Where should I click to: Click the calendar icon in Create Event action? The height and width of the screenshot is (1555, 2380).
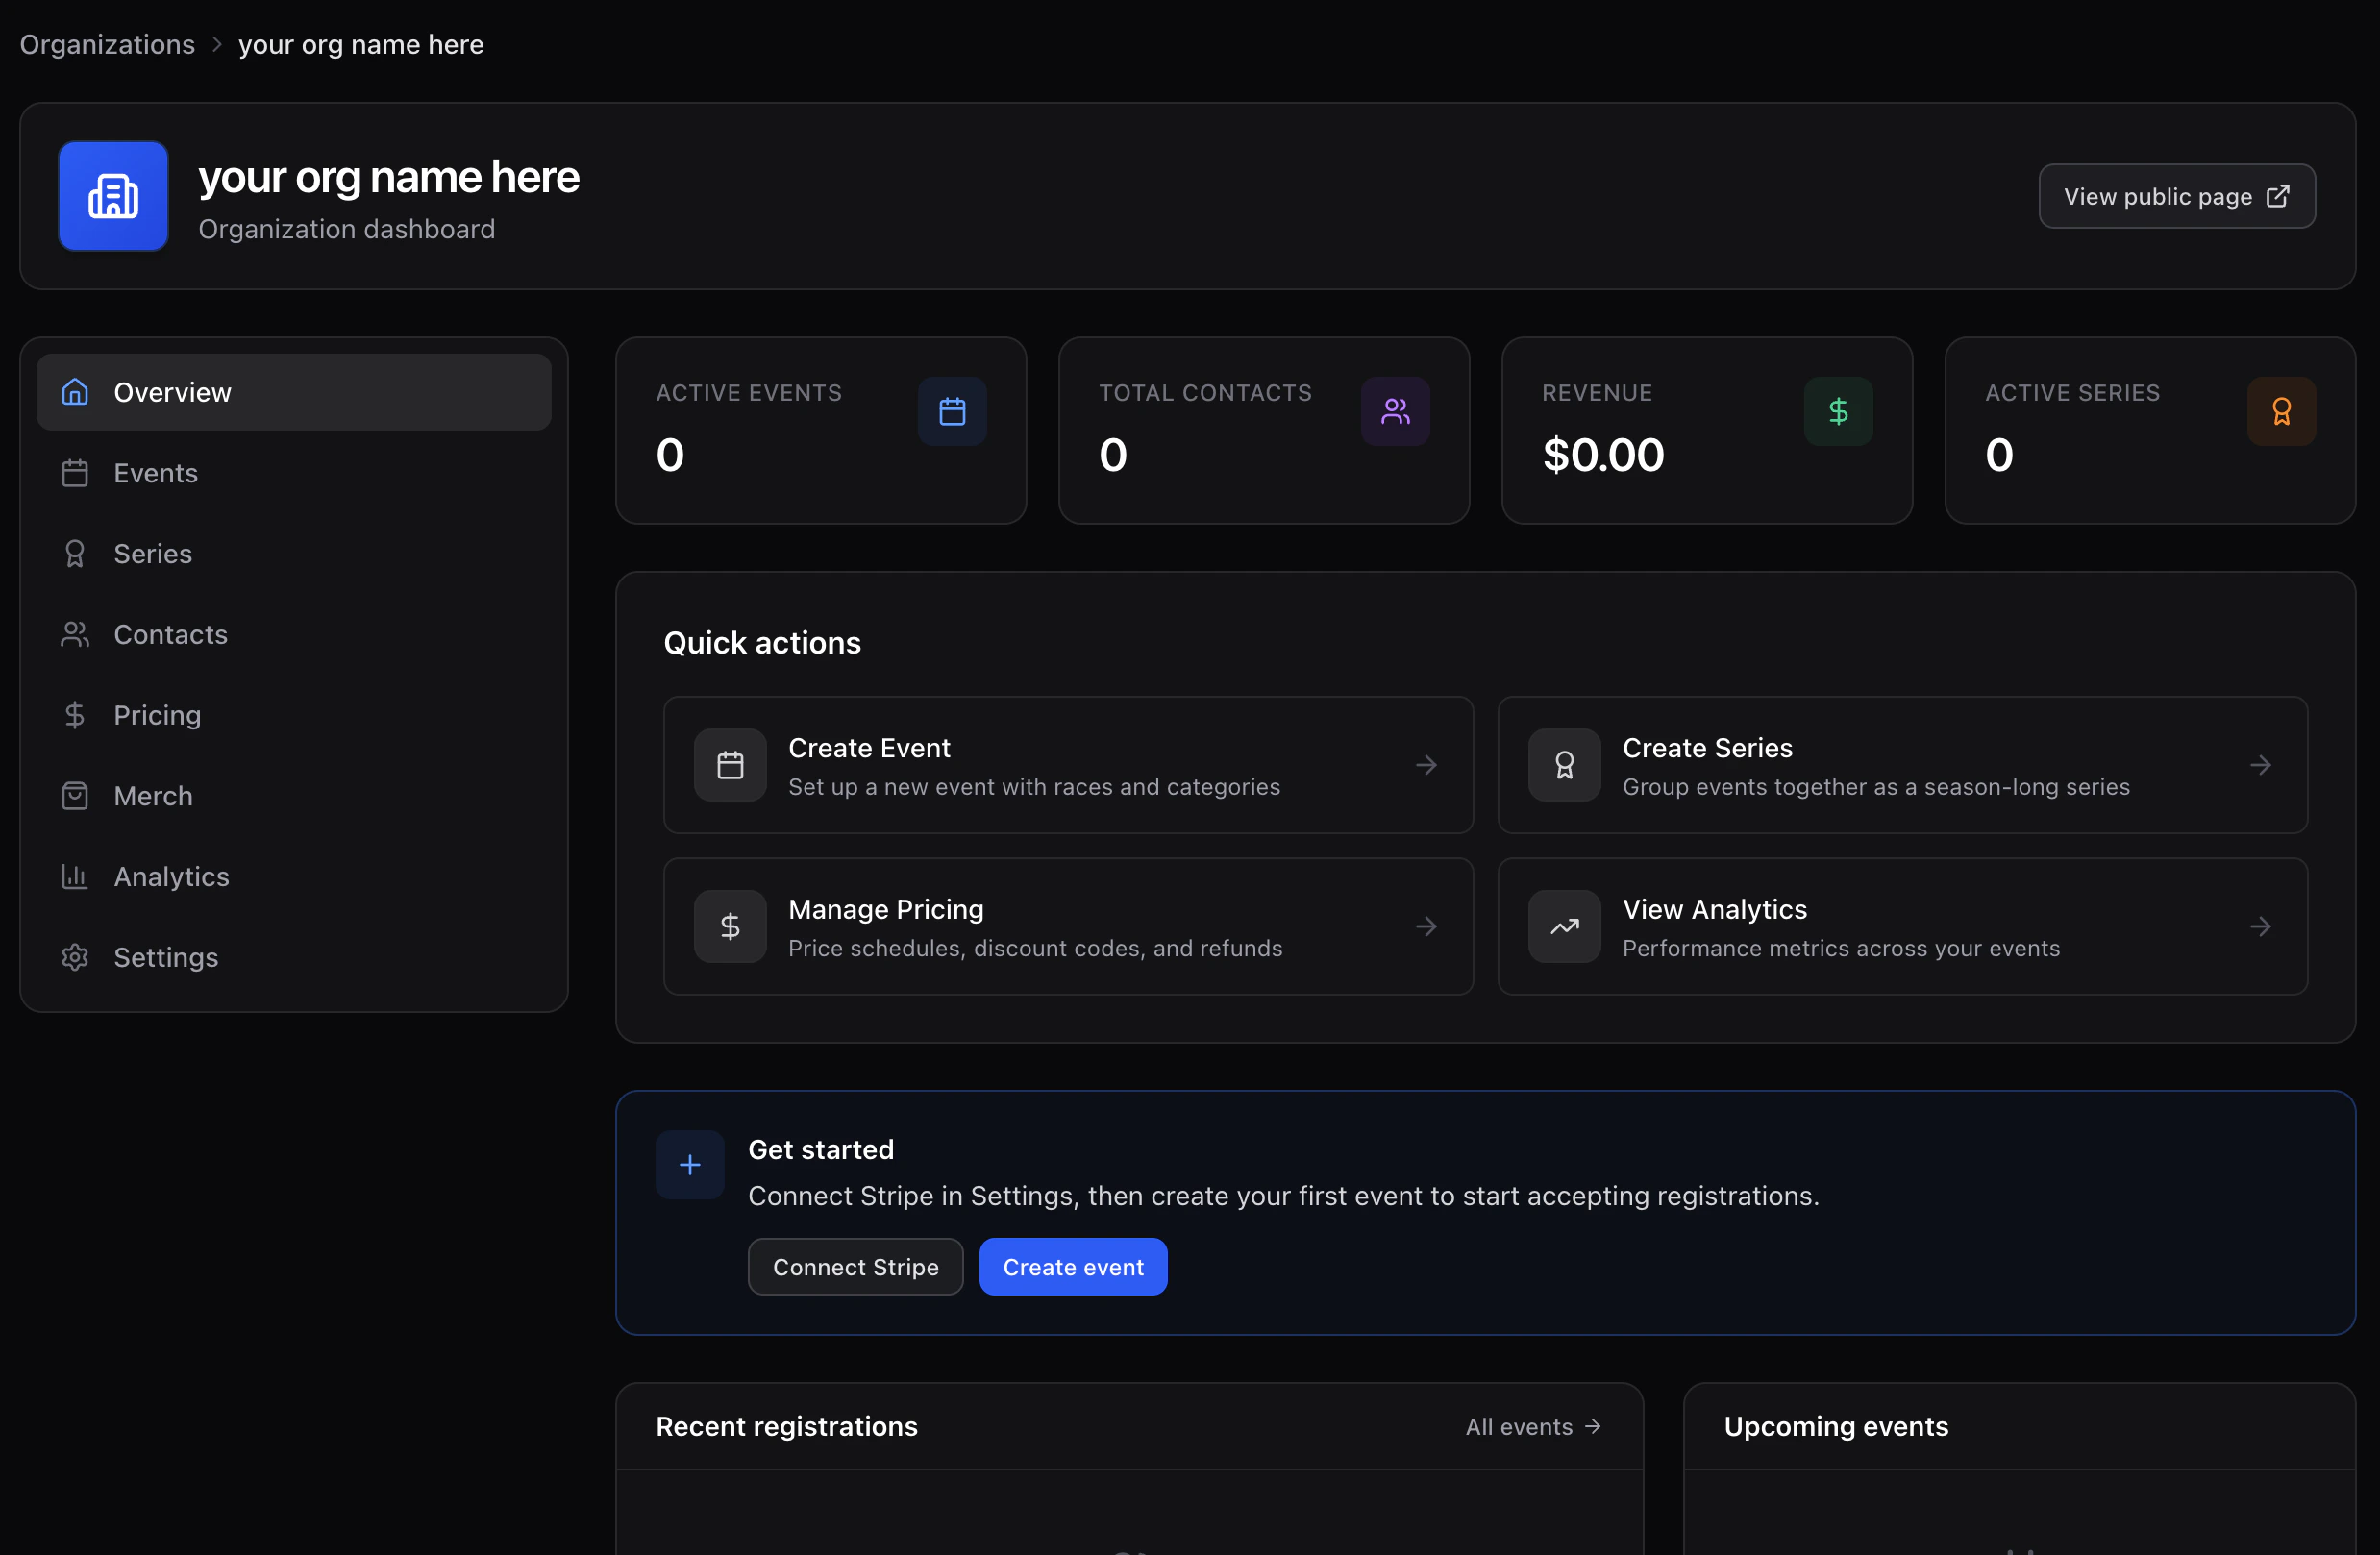(x=730, y=765)
